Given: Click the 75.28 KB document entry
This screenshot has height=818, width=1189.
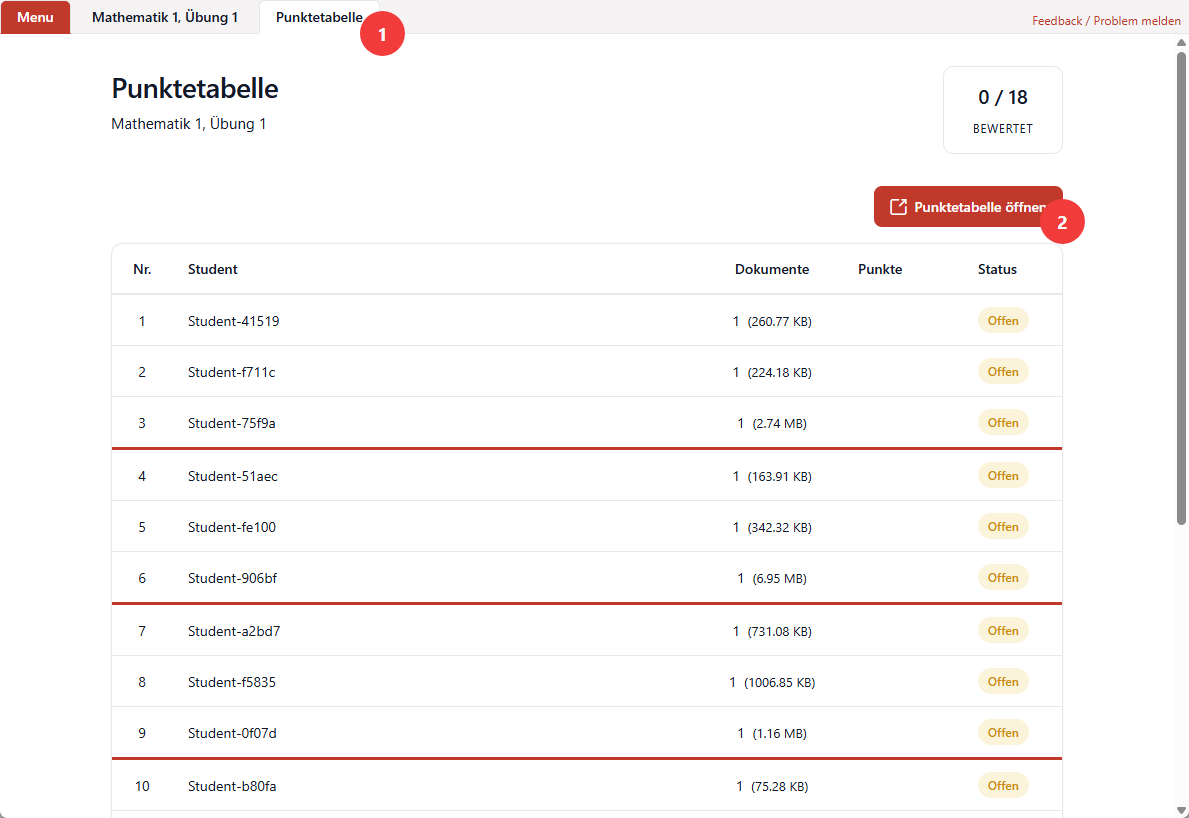Looking at the screenshot, I should [x=772, y=786].
